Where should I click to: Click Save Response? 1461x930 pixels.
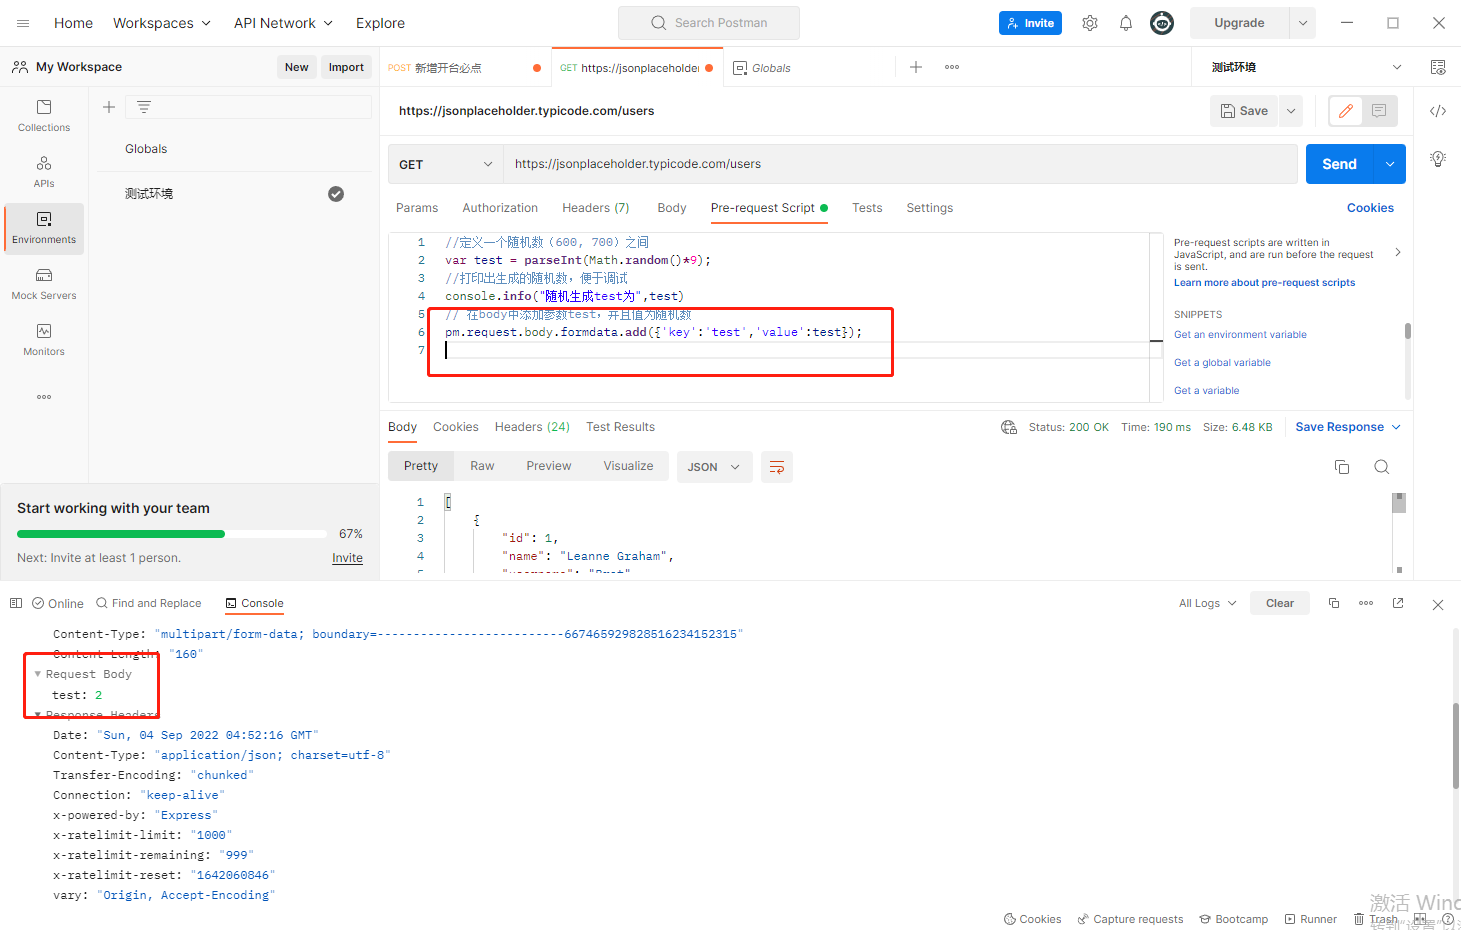(1348, 427)
